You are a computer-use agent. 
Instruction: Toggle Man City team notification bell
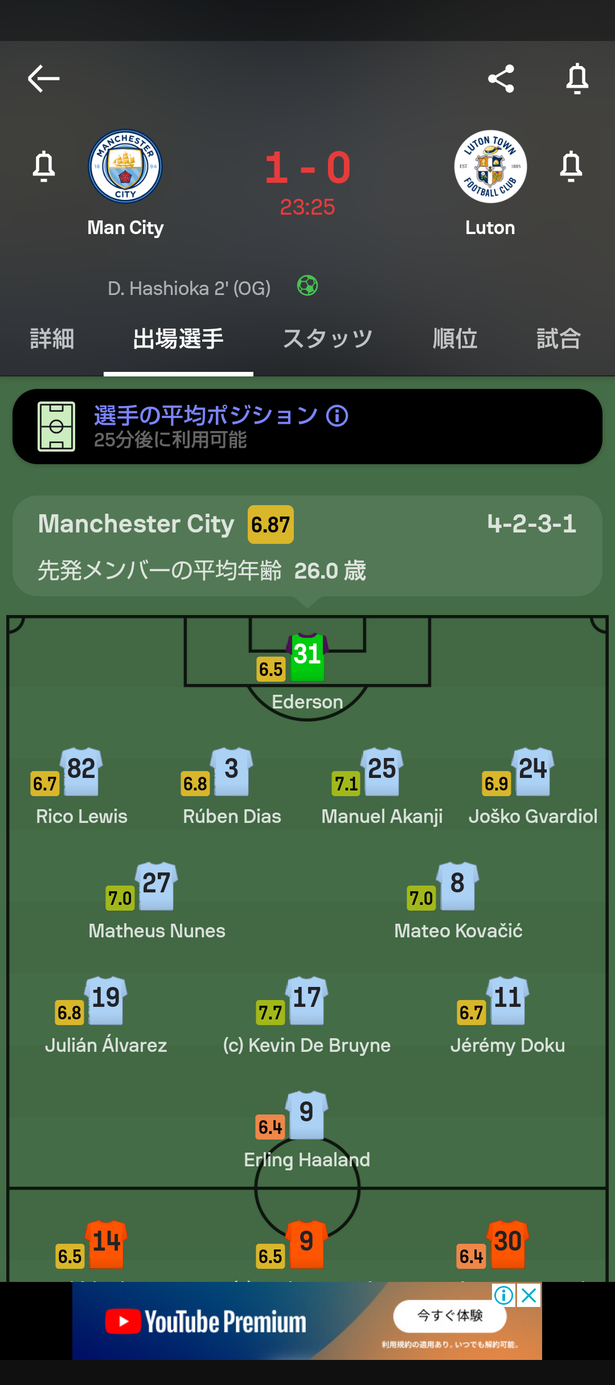tap(44, 166)
